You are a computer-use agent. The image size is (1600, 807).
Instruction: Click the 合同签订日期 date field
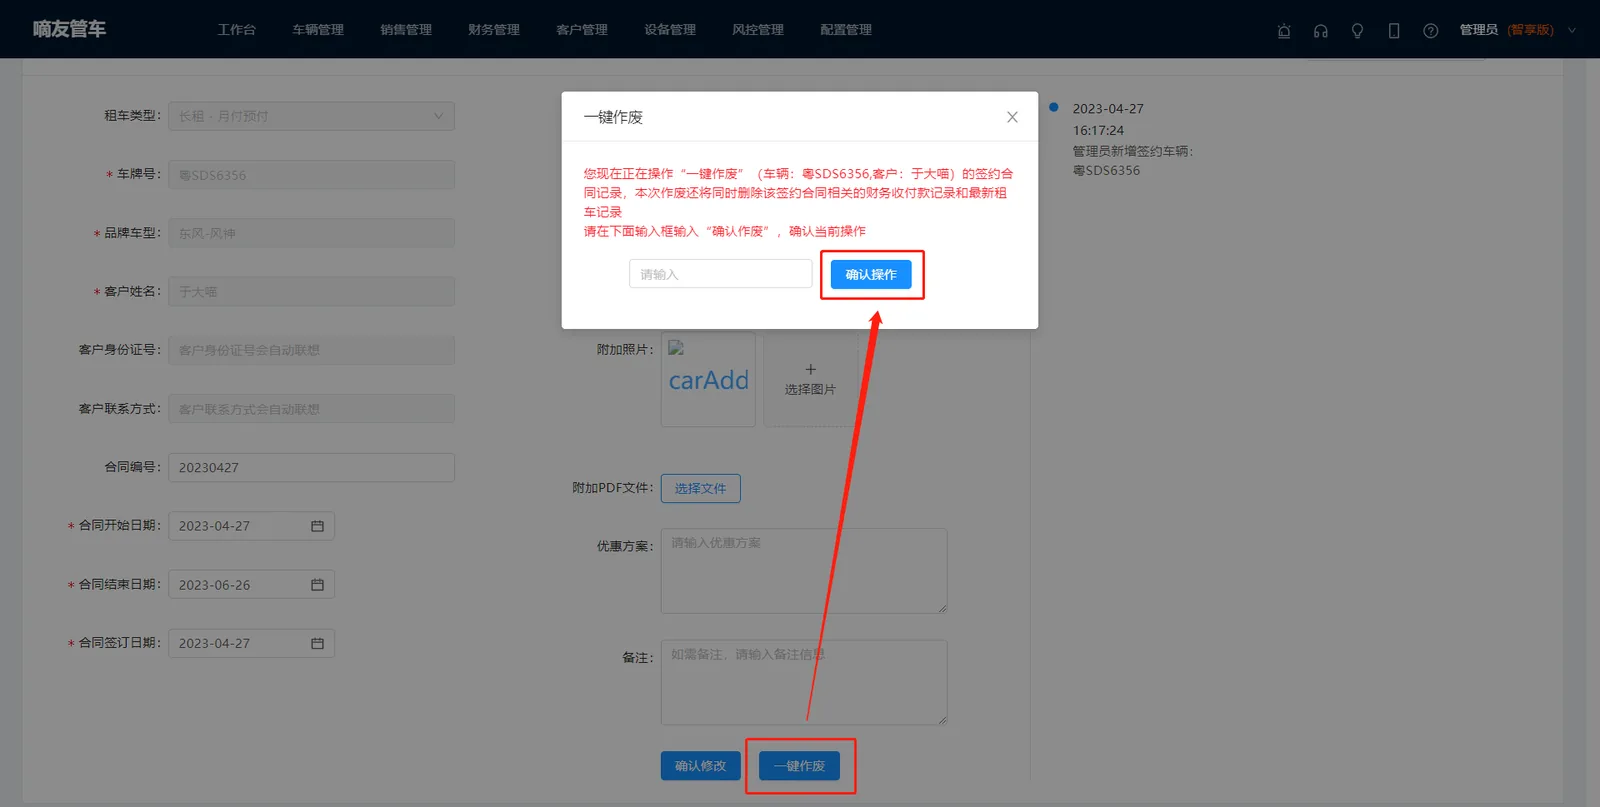pos(251,643)
